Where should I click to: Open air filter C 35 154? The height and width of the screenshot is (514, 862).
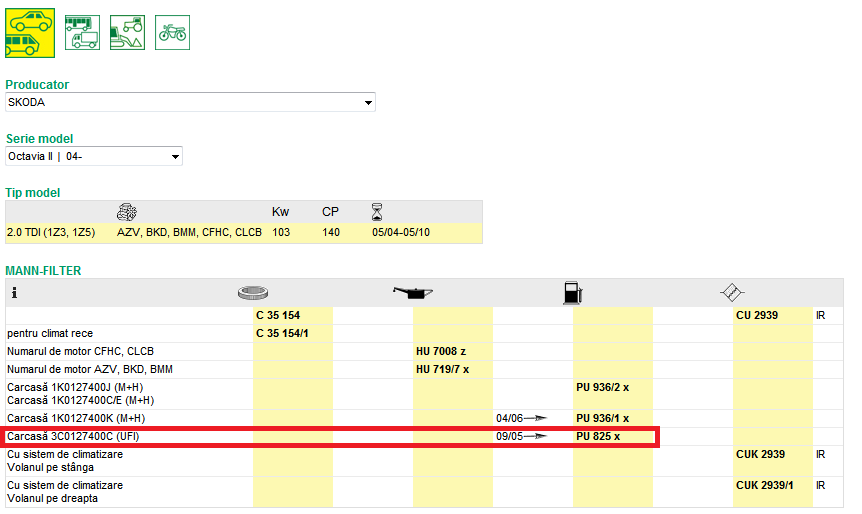point(278,316)
